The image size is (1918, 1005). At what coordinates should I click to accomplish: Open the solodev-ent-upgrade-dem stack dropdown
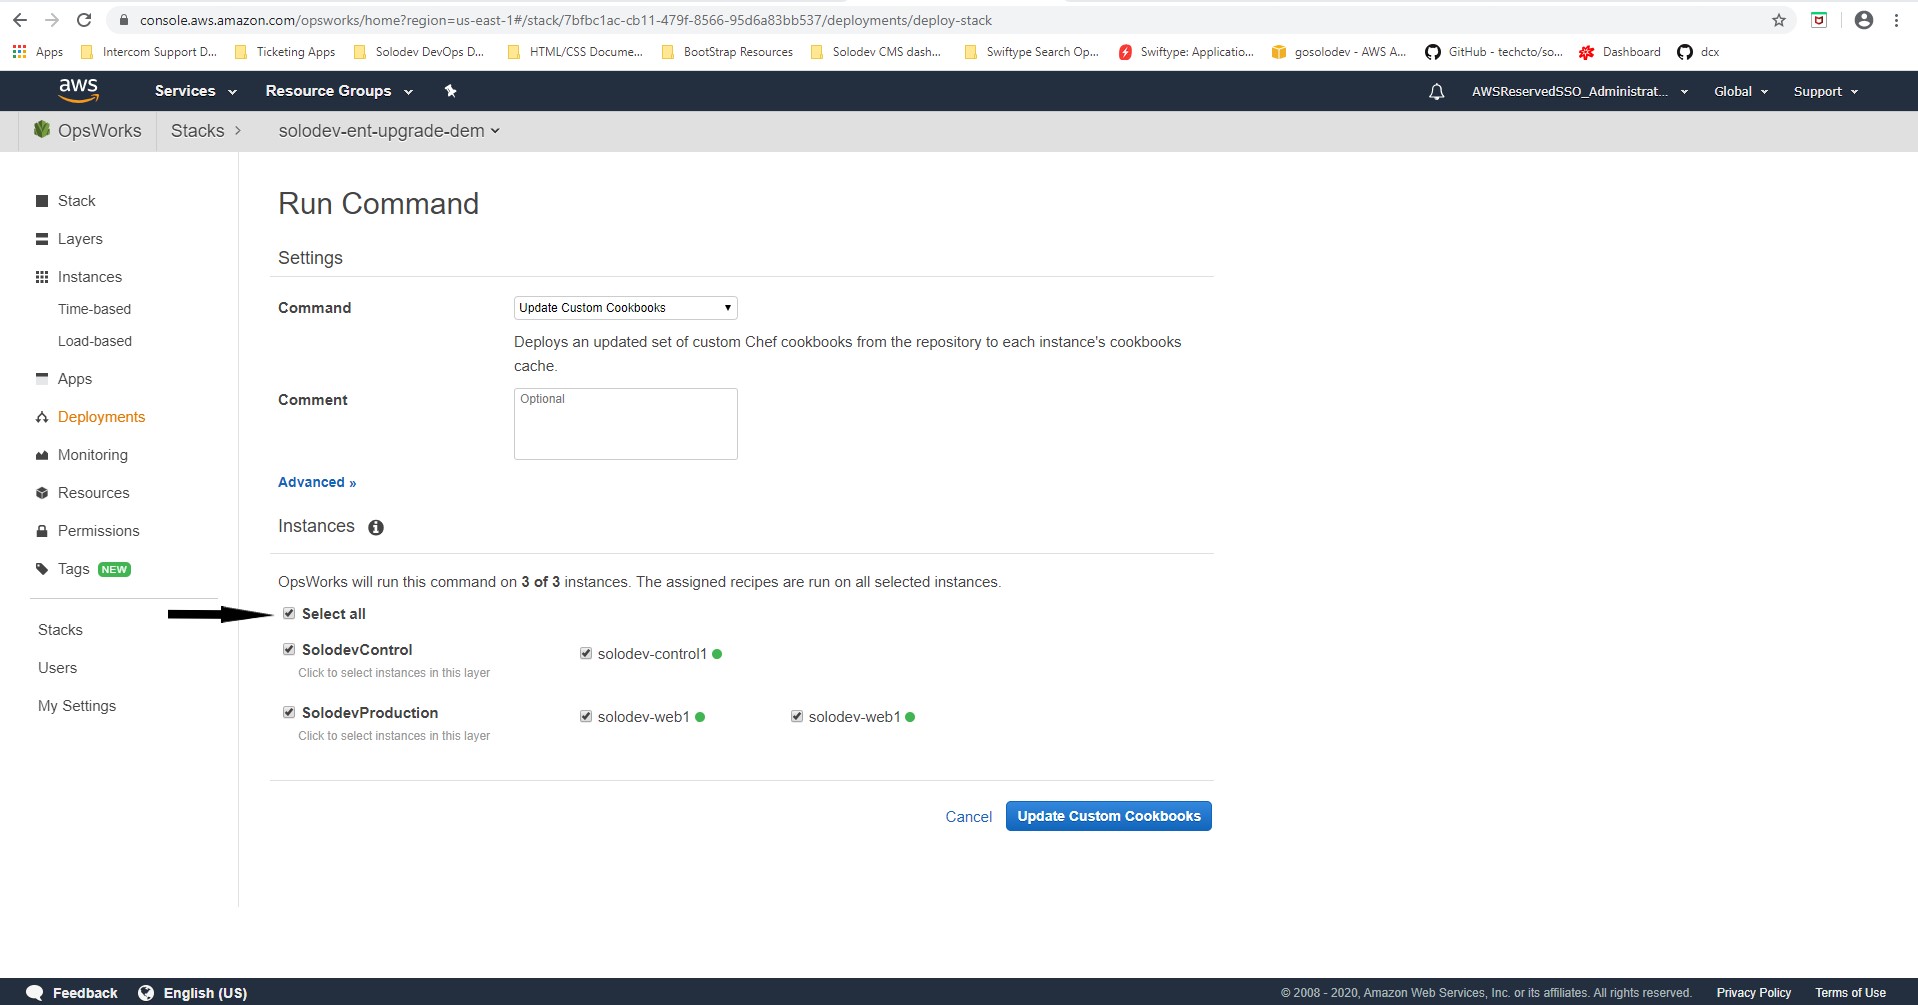click(x=389, y=131)
